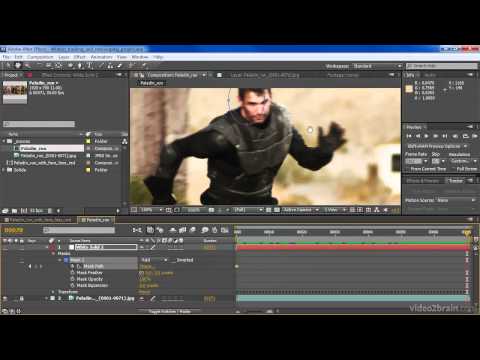This screenshot has height=360, width=480.
Task: Open the Graph Editor in timeline
Action: point(225,230)
